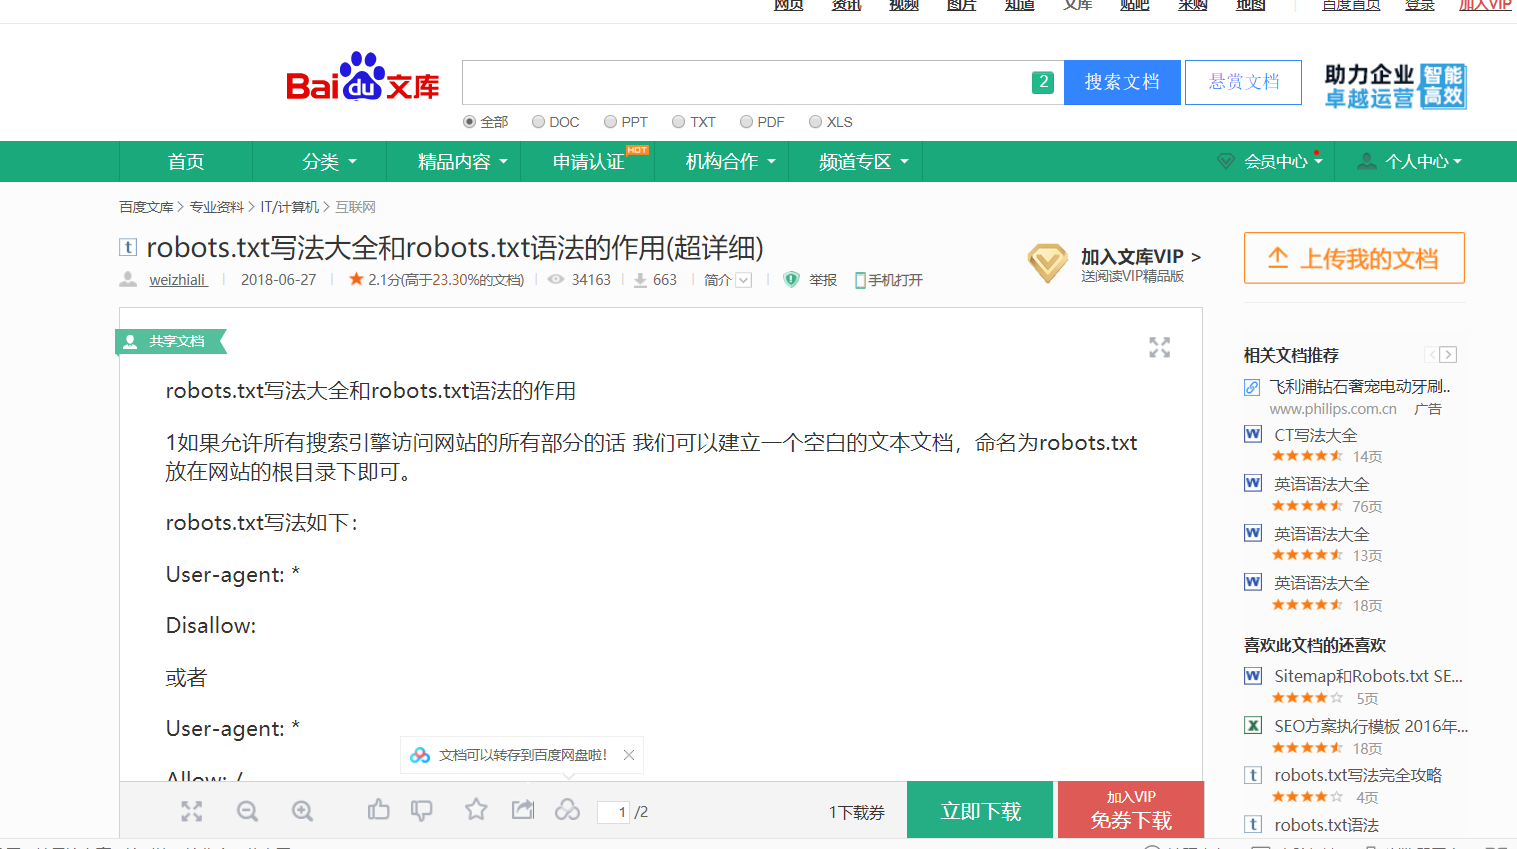The image size is (1517, 849).
Task: Go to next related documents page
Action: (1448, 355)
